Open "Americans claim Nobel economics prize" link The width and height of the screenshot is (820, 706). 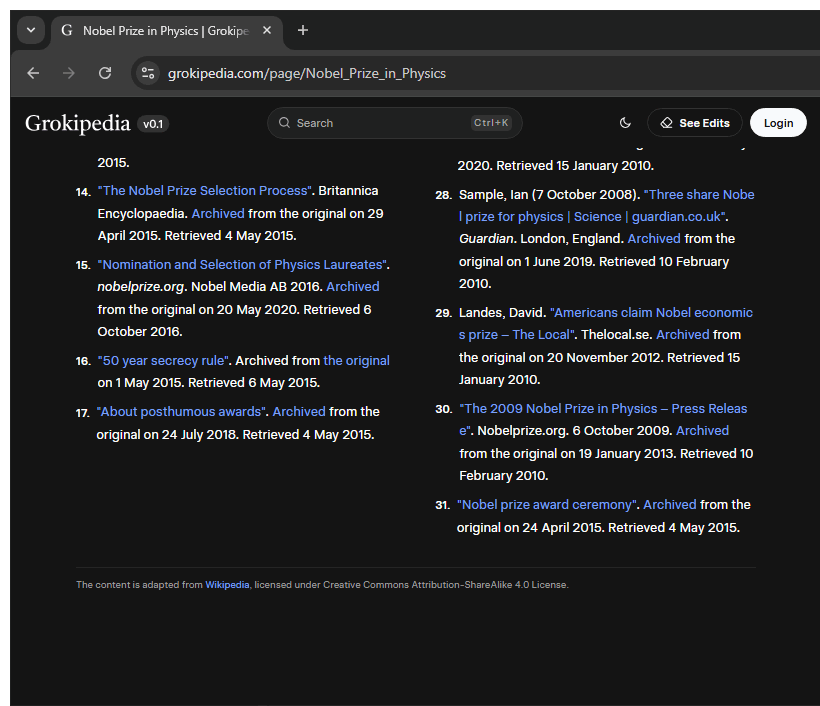pyautogui.click(x=606, y=324)
